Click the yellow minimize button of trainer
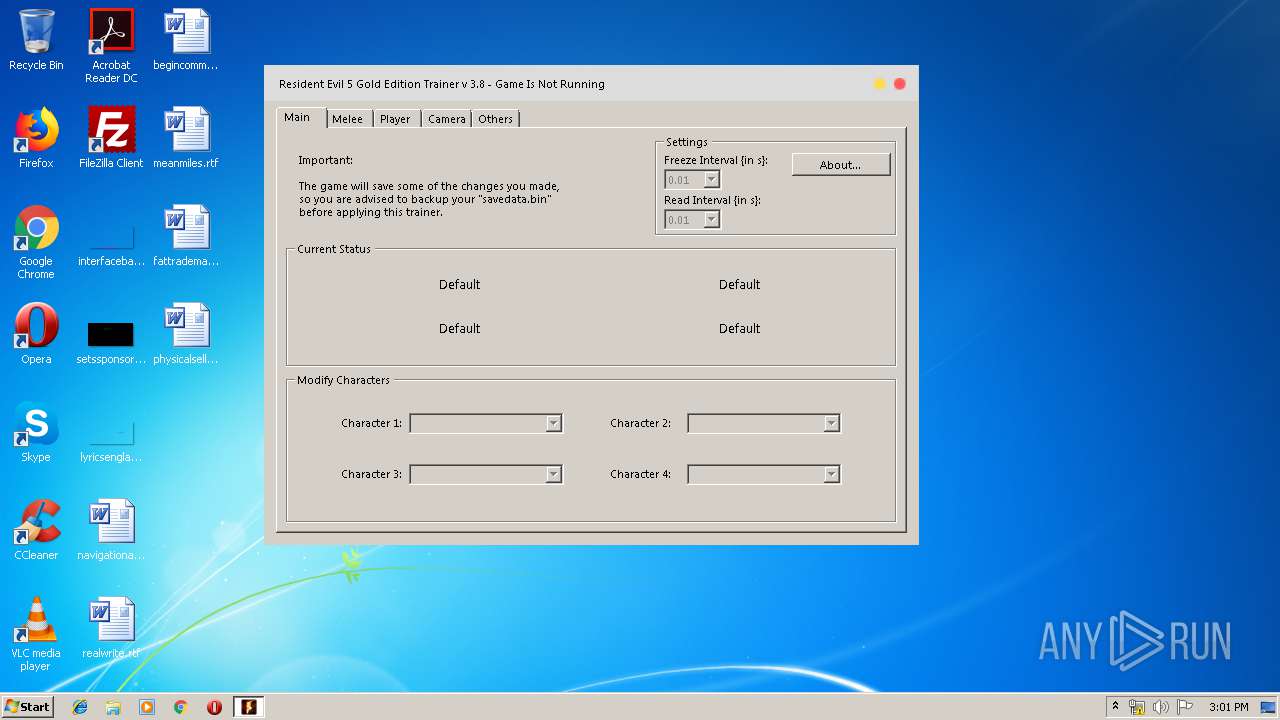The image size is (1280, 720). point(880,84)
